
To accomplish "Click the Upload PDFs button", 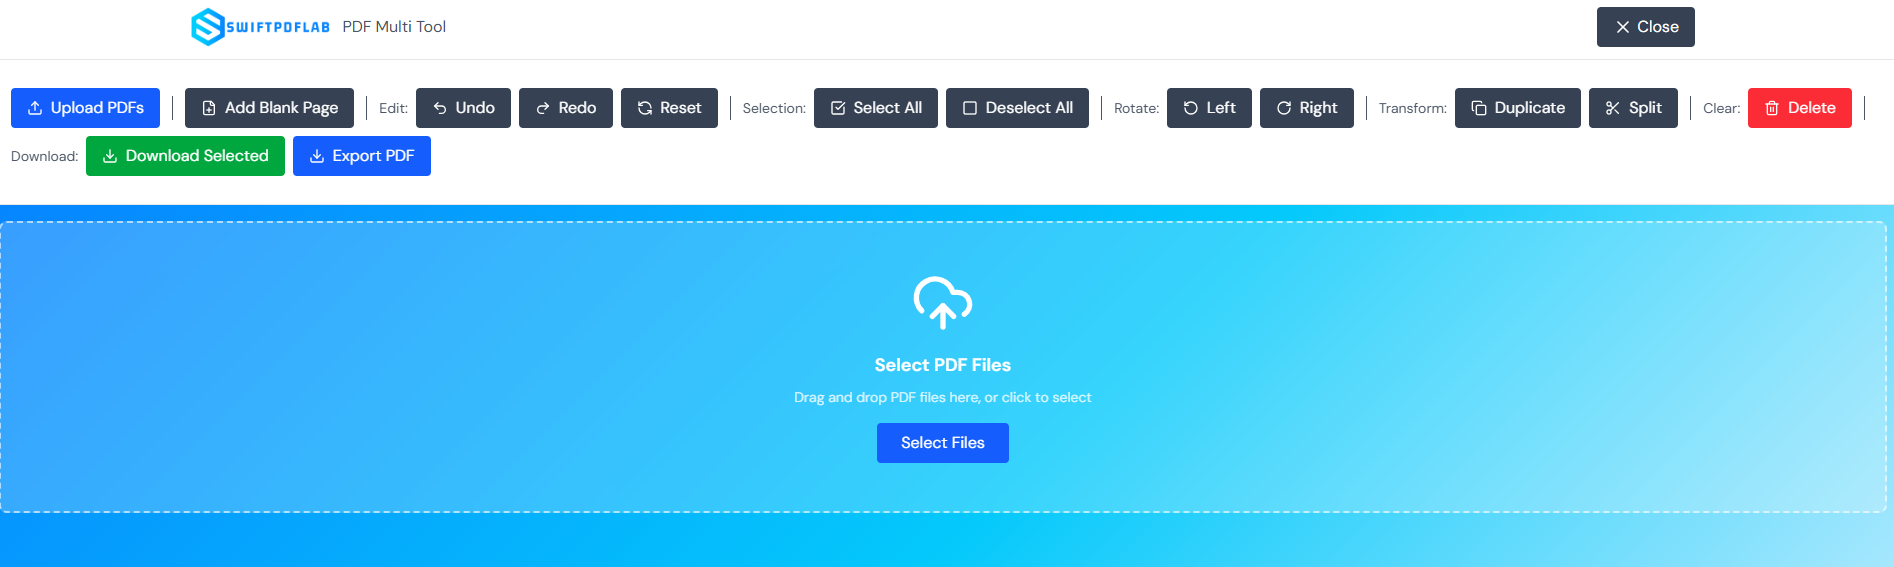I will click(x=85, y=108).
